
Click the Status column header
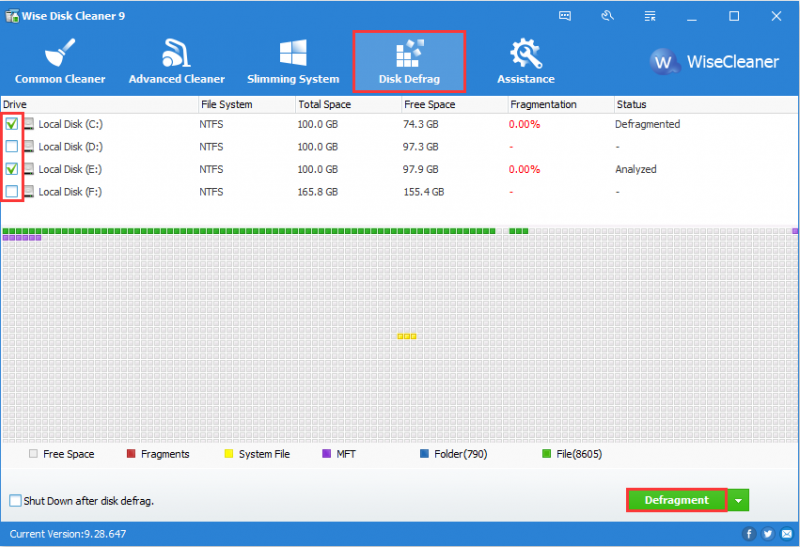[706, 105]
